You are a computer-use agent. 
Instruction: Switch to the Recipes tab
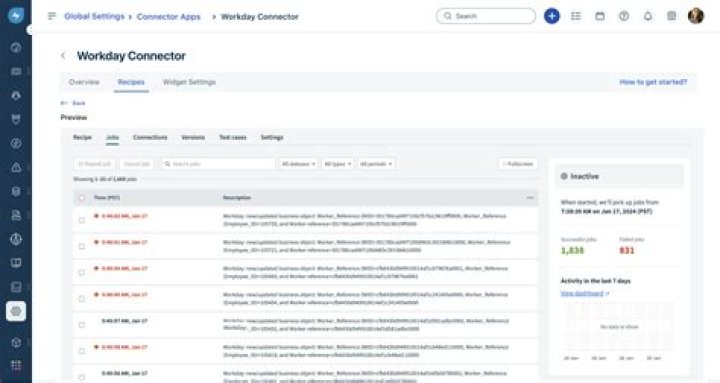coord(131,82)
